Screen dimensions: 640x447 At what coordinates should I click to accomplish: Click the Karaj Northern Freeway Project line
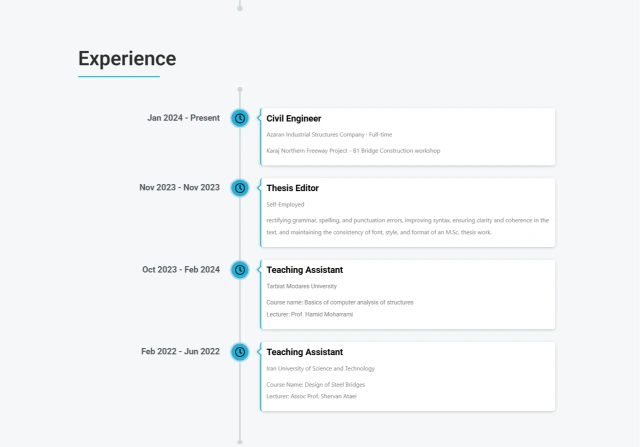[353, 151]
